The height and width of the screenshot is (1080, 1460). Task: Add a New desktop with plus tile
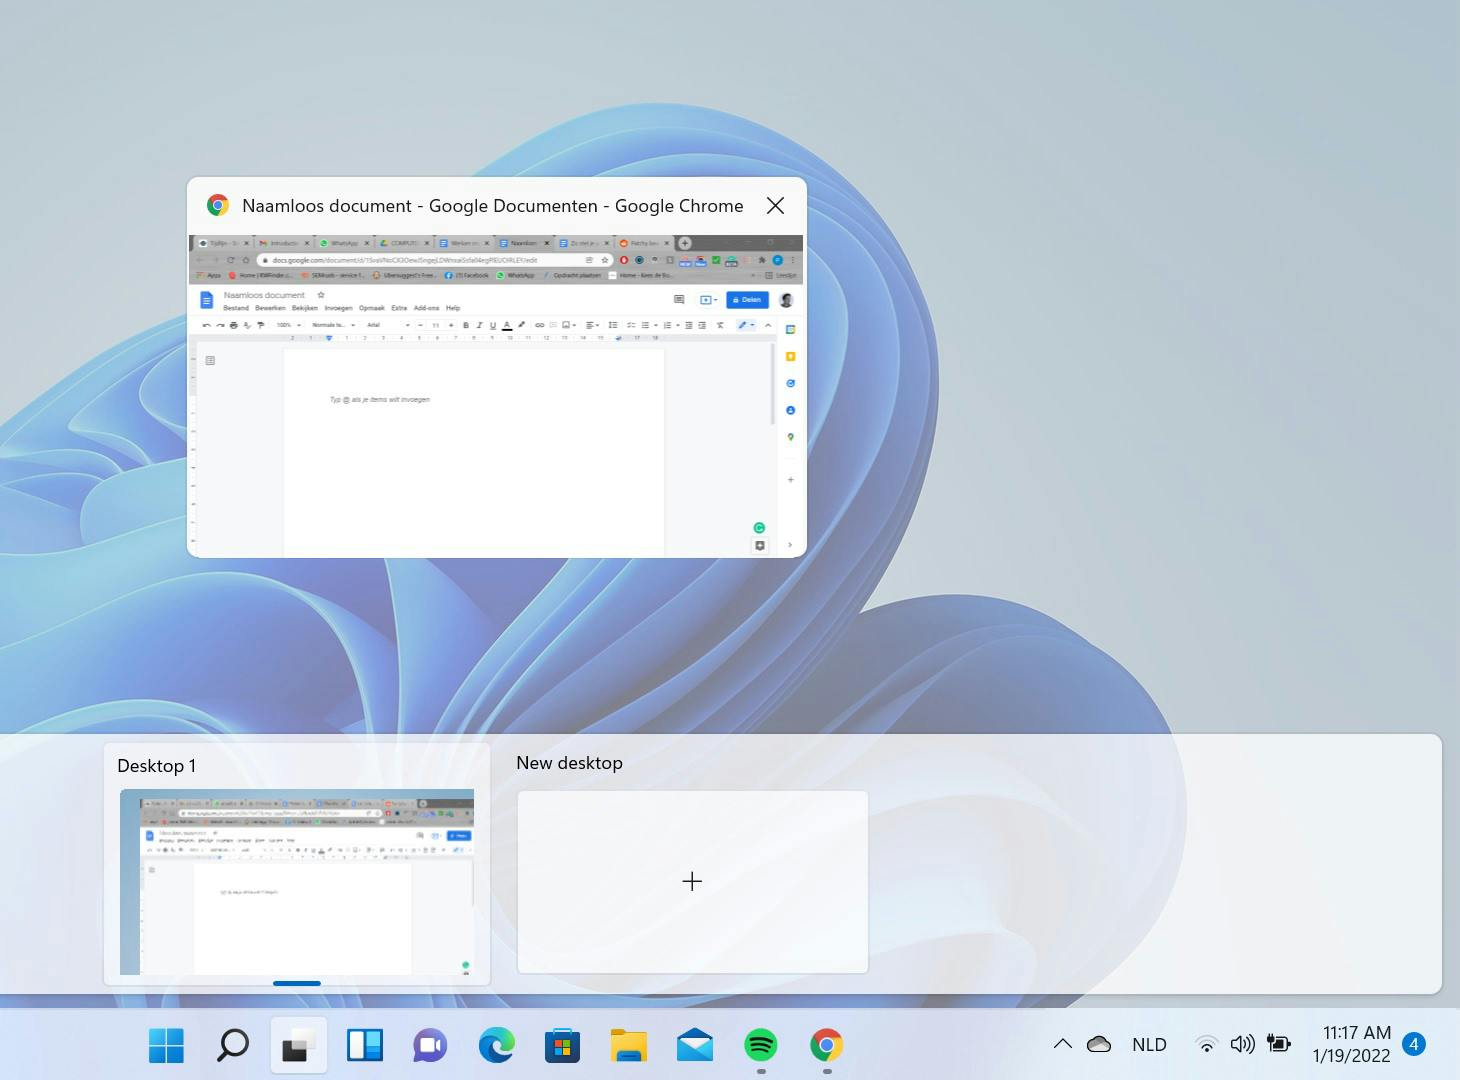[692, 881]
